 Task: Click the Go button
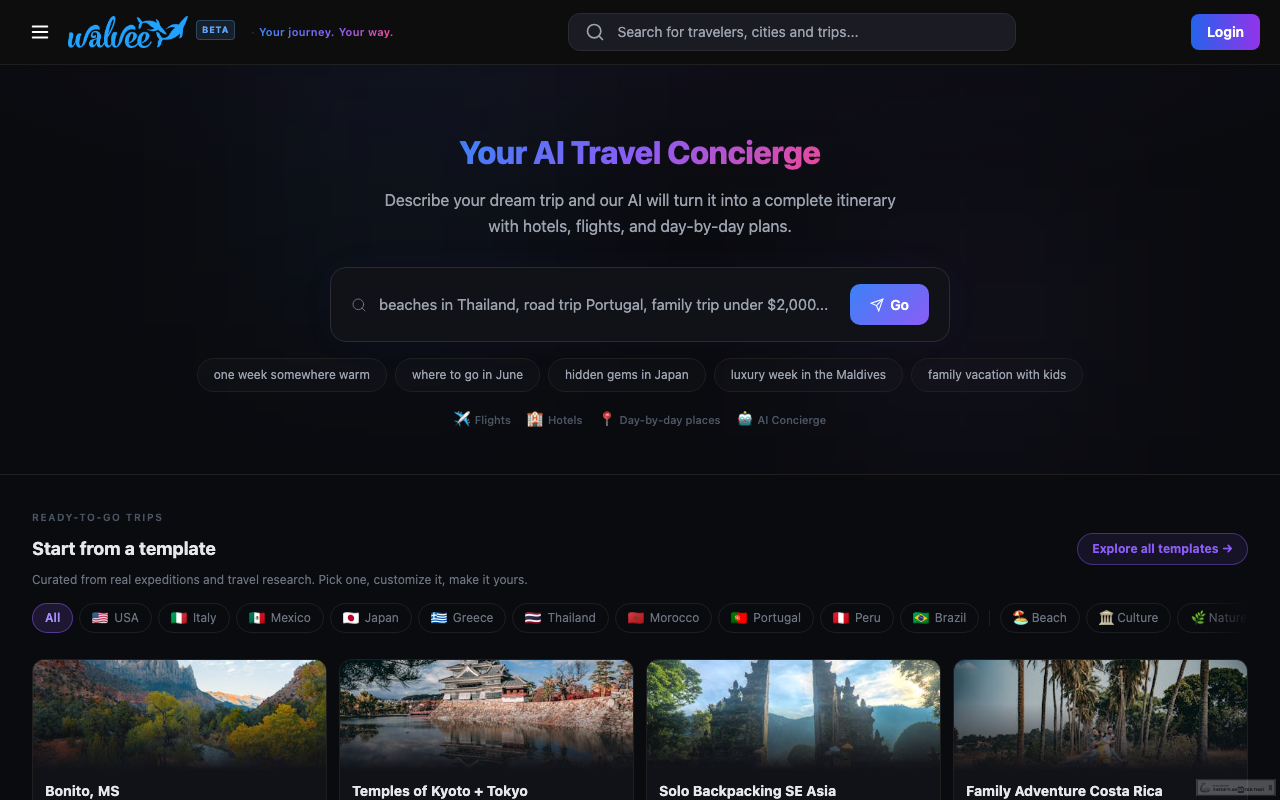tap(889, 305)
